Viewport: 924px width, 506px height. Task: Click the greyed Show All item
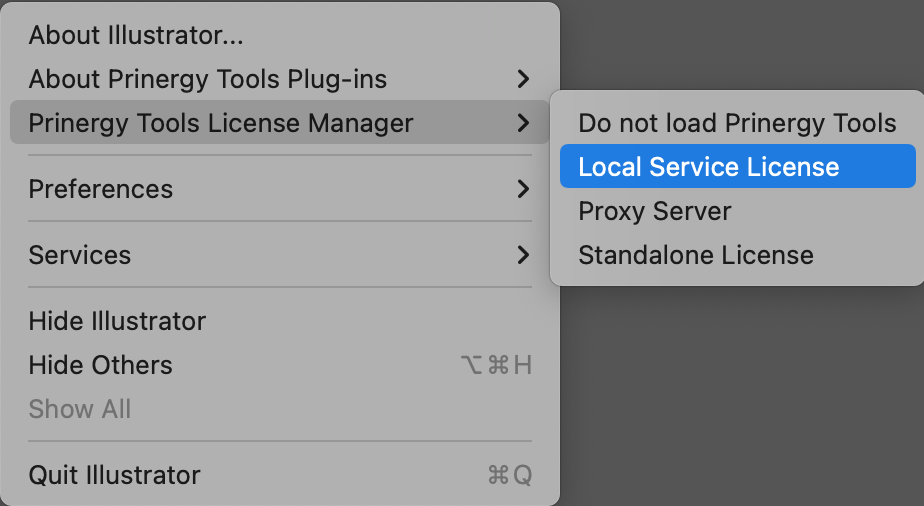pos(80,409)
